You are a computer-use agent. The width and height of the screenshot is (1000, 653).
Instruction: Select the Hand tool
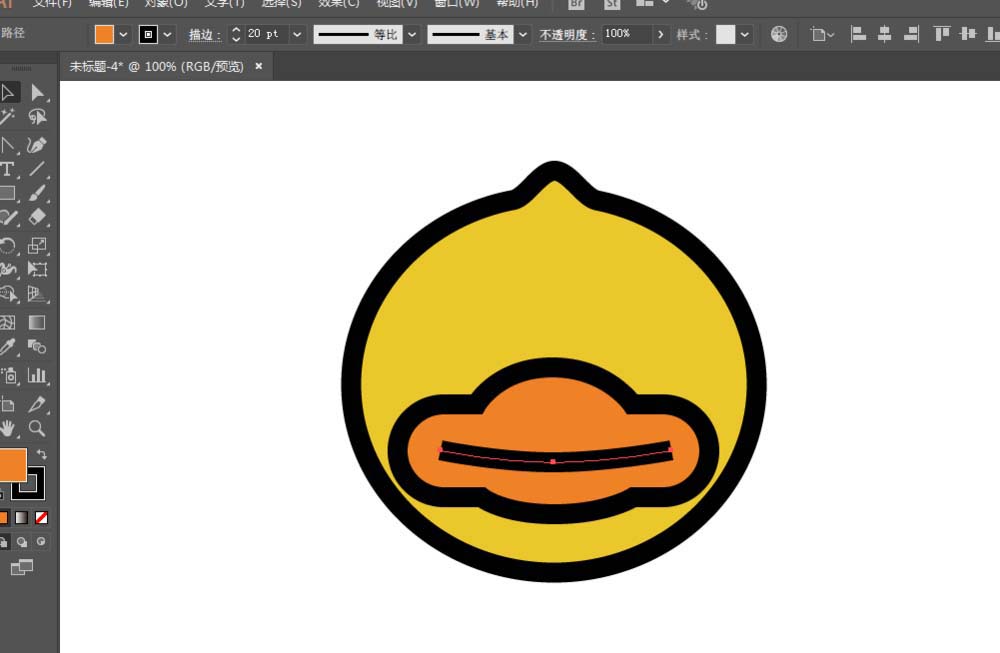click(9, 429)
